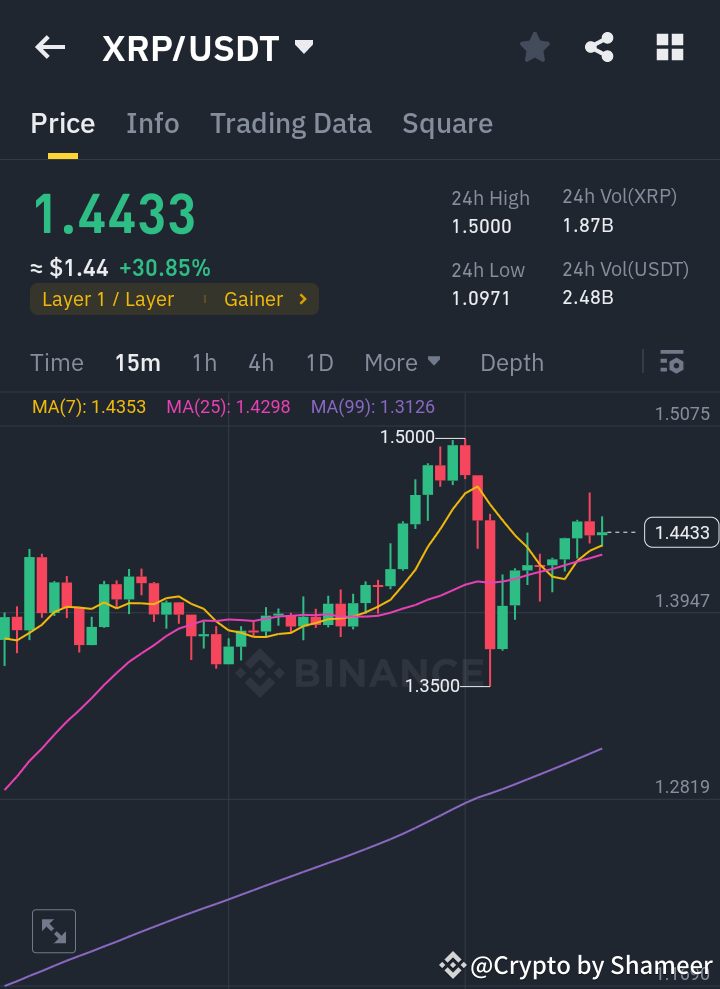The height and width of the screenshot is (989, 720).
Task: Toggle the MA(7) moving average indicator
Action: (88, 407)
